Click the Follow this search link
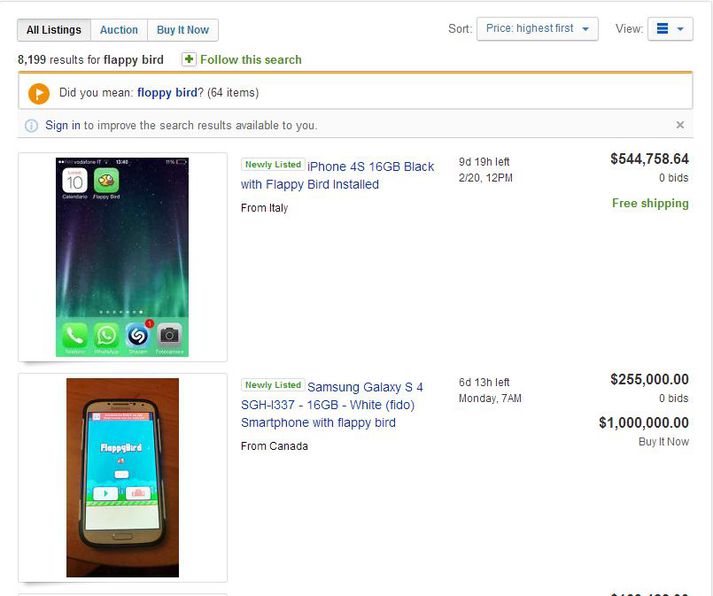713x596 pixels. coord(251,60)
